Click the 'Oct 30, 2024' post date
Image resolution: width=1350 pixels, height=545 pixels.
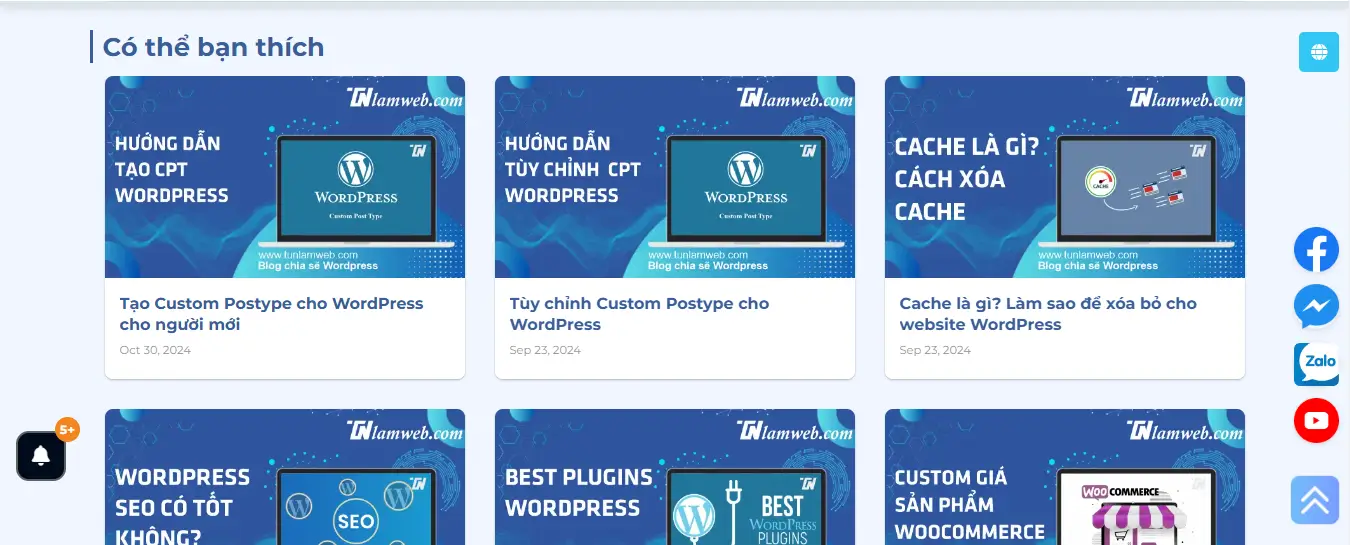[155, 350]
